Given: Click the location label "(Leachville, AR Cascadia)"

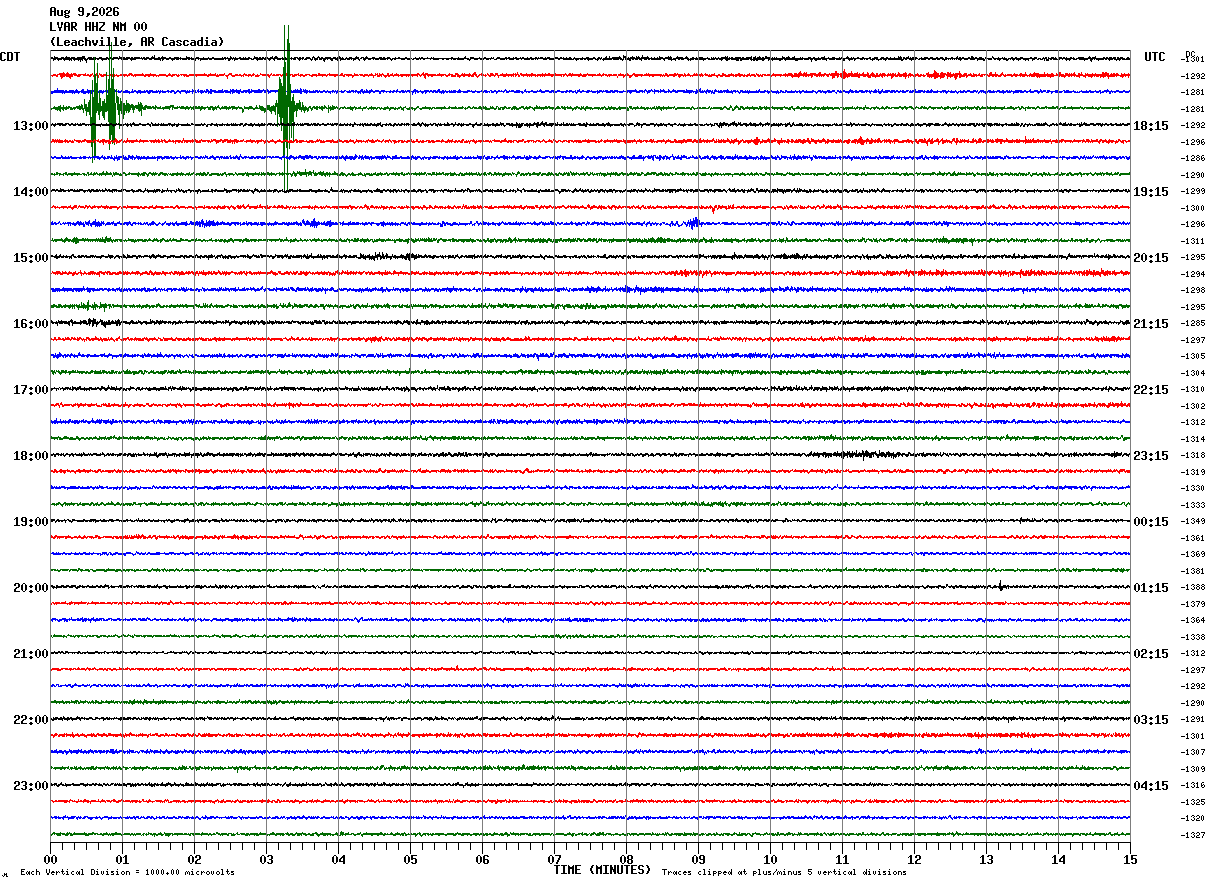Looking at the screenshot, I should point(137,42).
